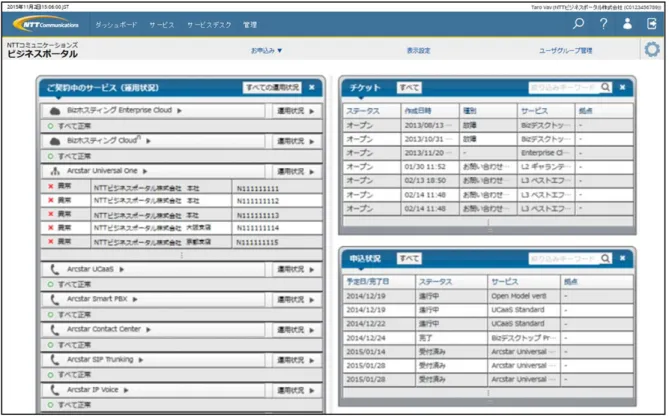
Task: Select ticket row dated 02/13 18:50
Action: click(488, 181)
